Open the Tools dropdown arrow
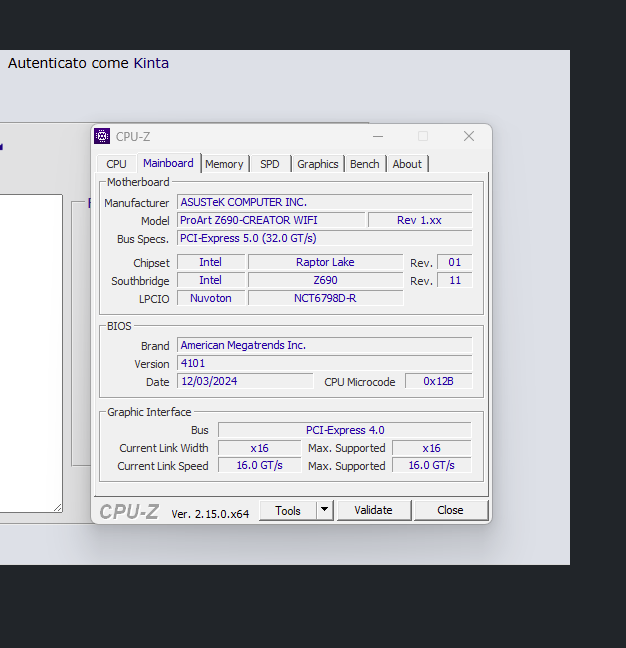 coord(325,510)
